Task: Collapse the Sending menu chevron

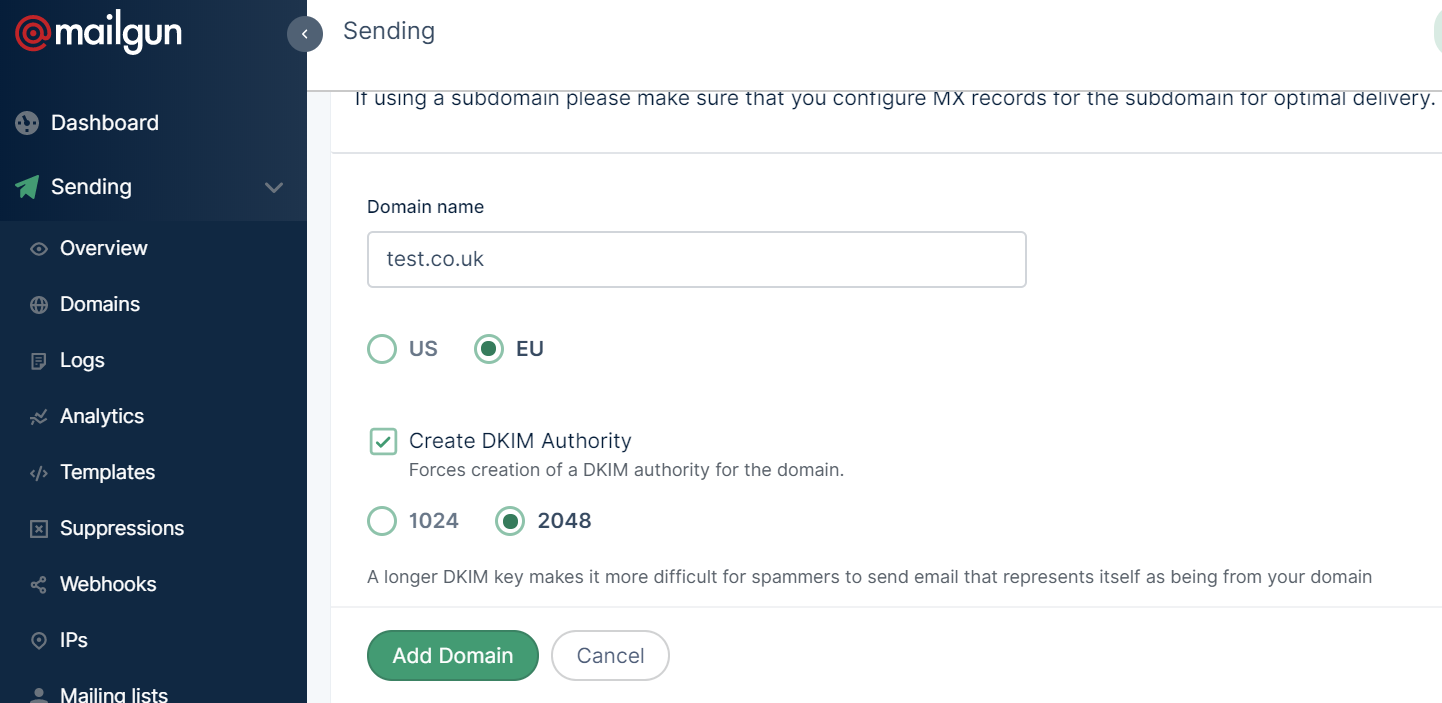Action: [x=274, y=187]
